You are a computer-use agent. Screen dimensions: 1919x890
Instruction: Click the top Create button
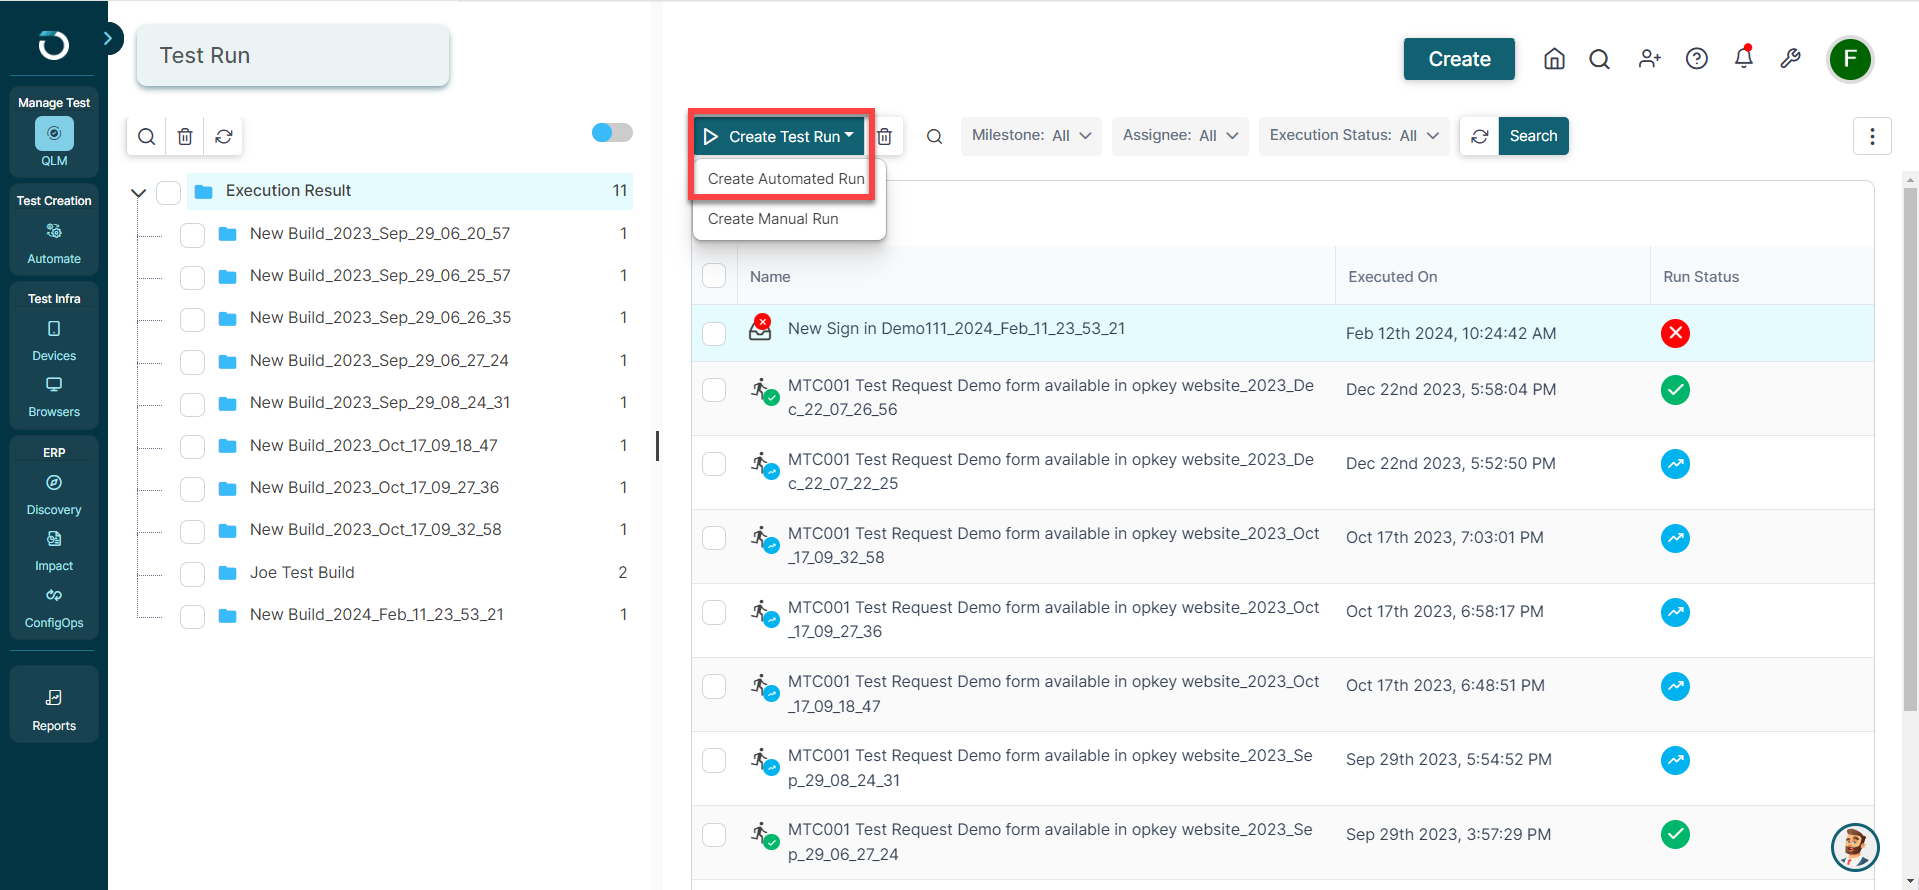pyautogui.click(x=1459, y=59)
